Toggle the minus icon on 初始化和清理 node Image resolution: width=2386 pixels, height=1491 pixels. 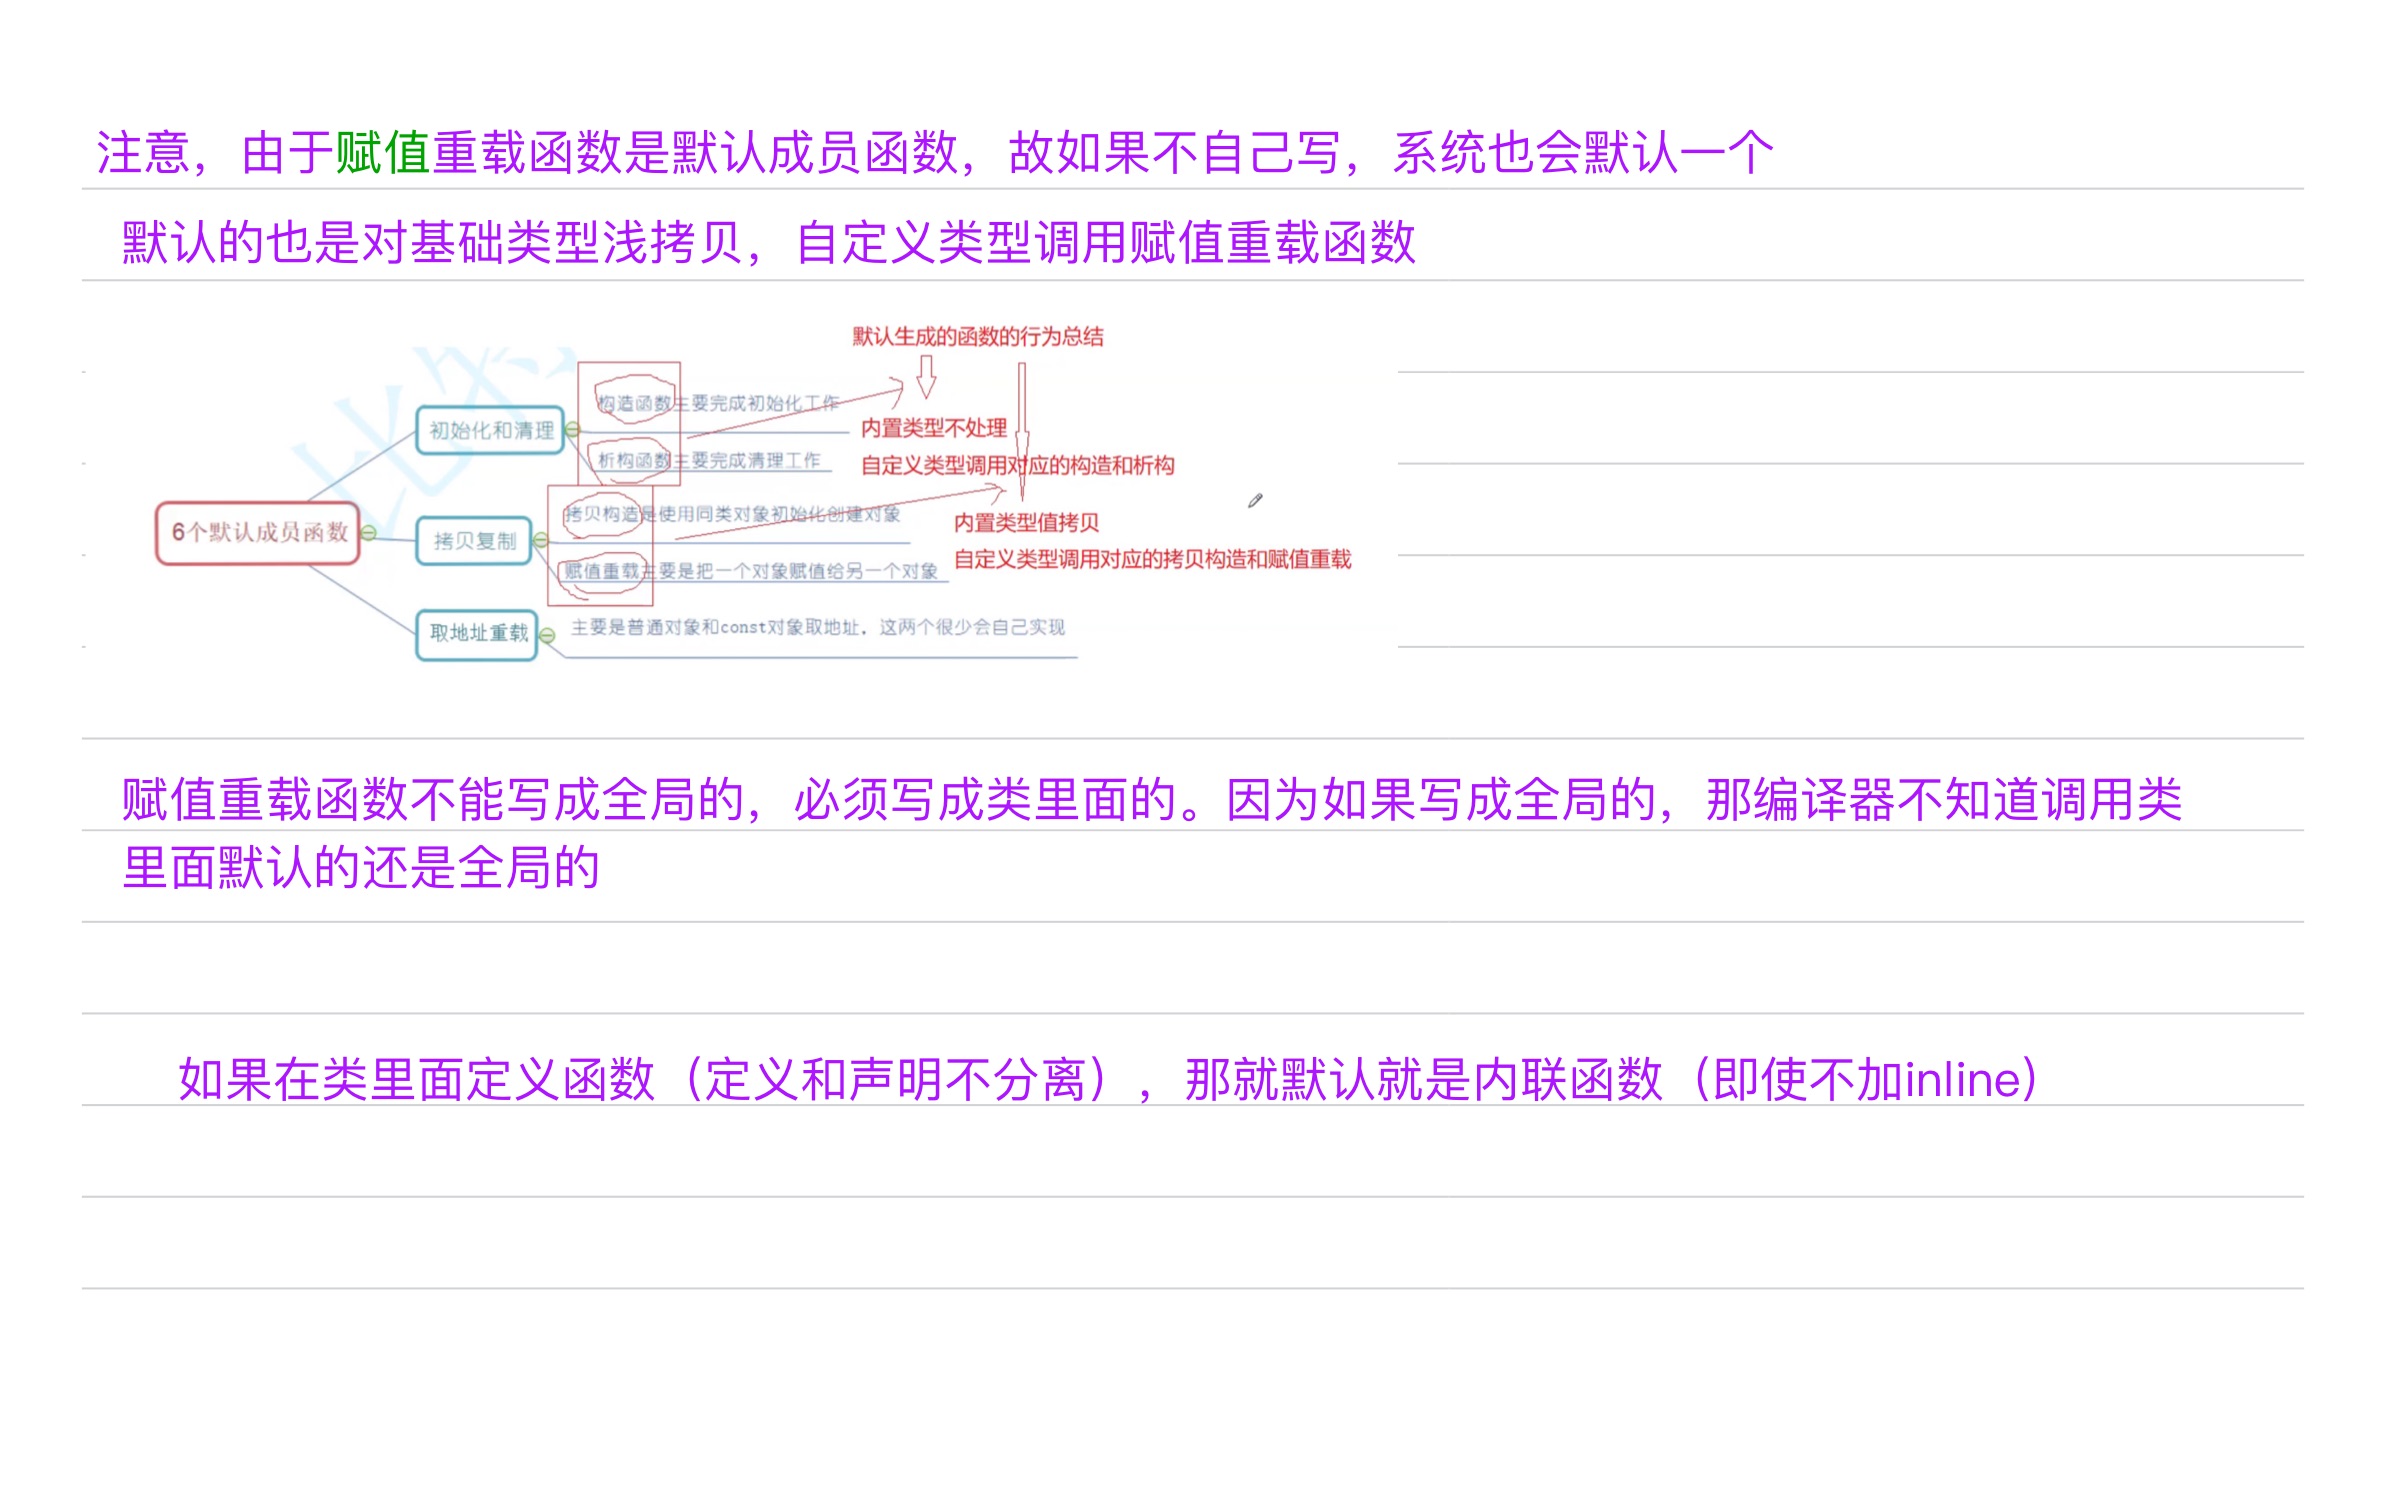click(571, 431)
